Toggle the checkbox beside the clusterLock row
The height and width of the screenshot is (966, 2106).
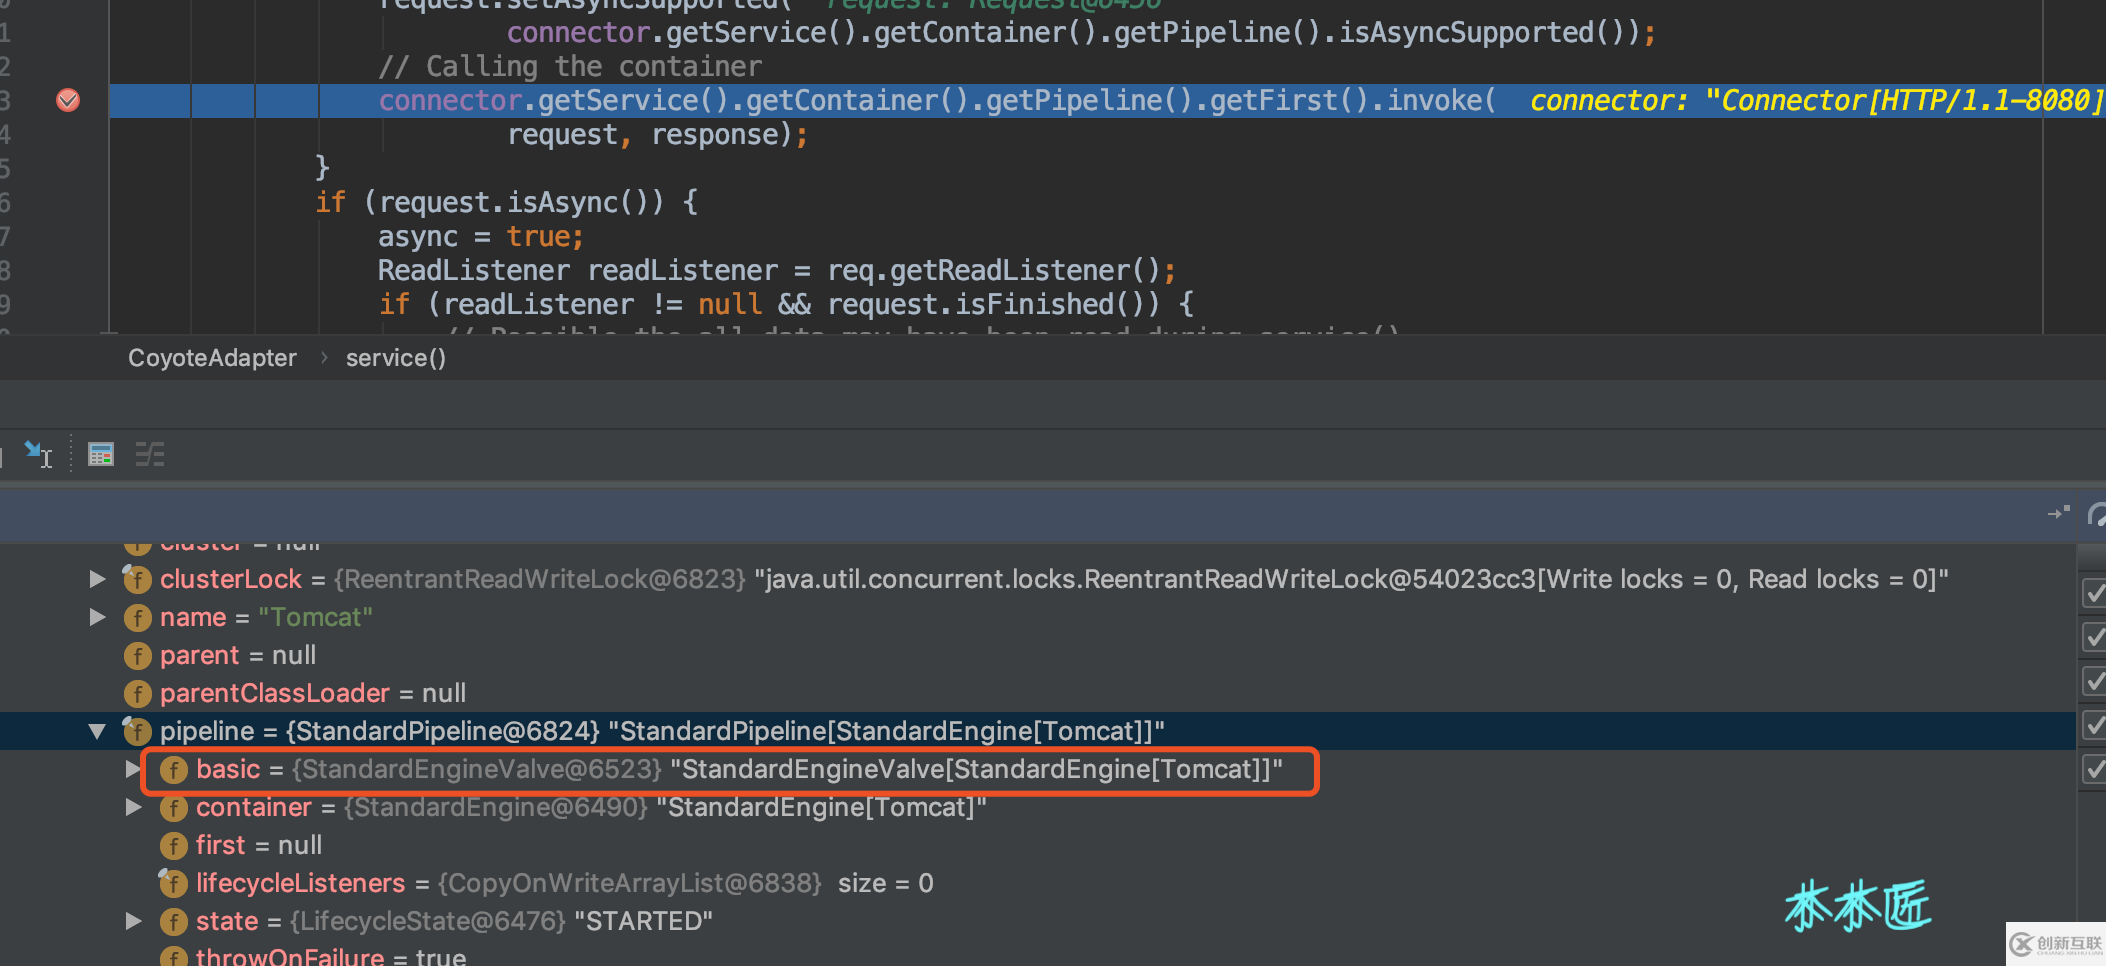[2093, 592]
